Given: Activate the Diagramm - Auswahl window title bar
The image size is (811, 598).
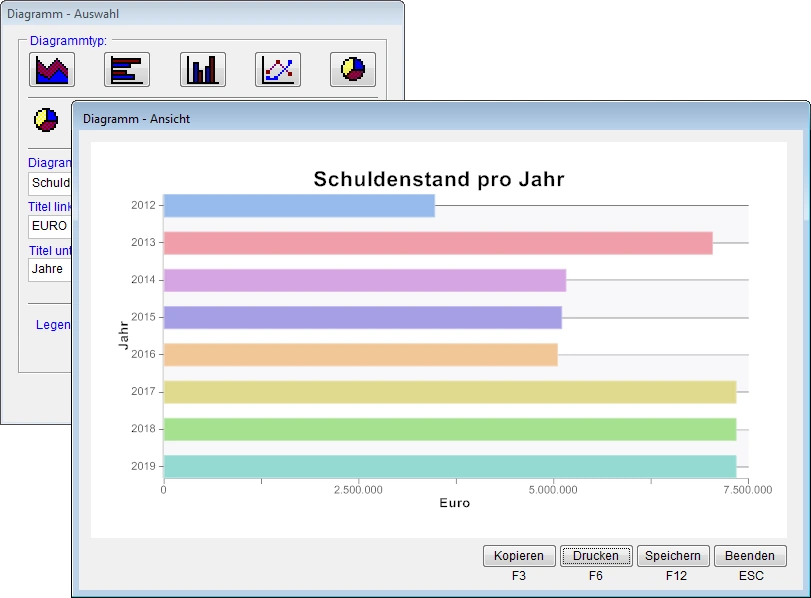Looking at the screenshot, I should (200, 14).
